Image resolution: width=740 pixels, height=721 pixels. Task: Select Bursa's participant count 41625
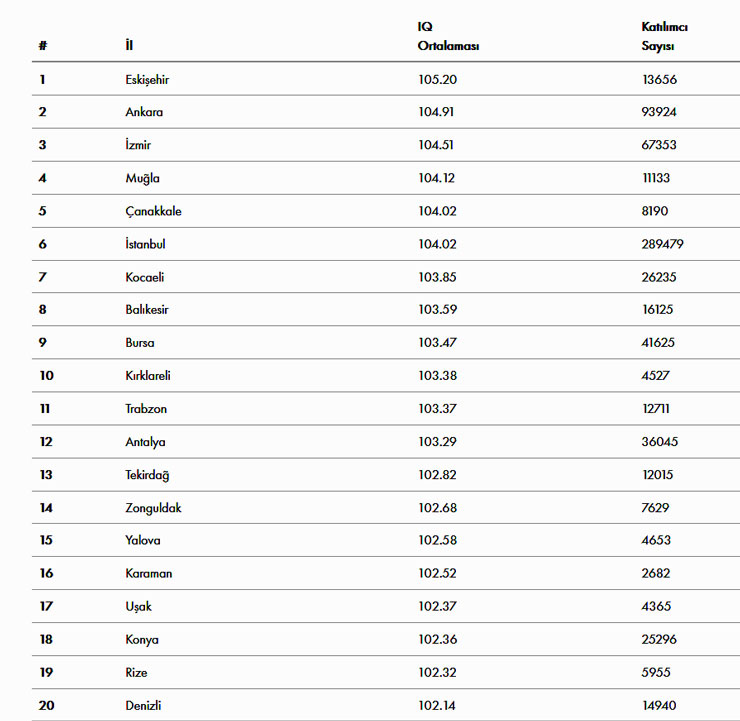tap(658, 343)
